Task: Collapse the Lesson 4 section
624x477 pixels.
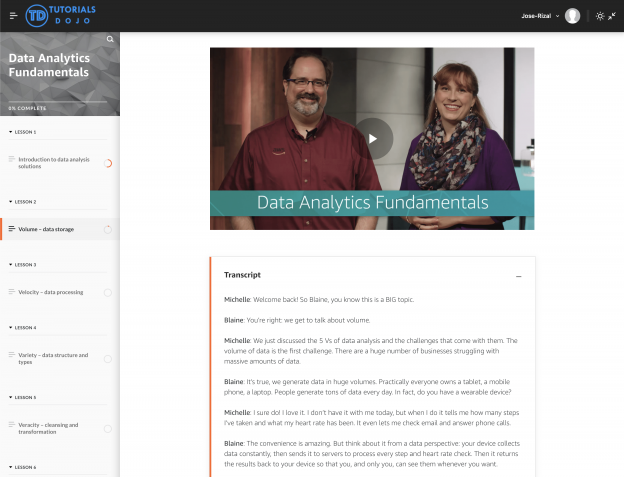Action: click(22, 328)
